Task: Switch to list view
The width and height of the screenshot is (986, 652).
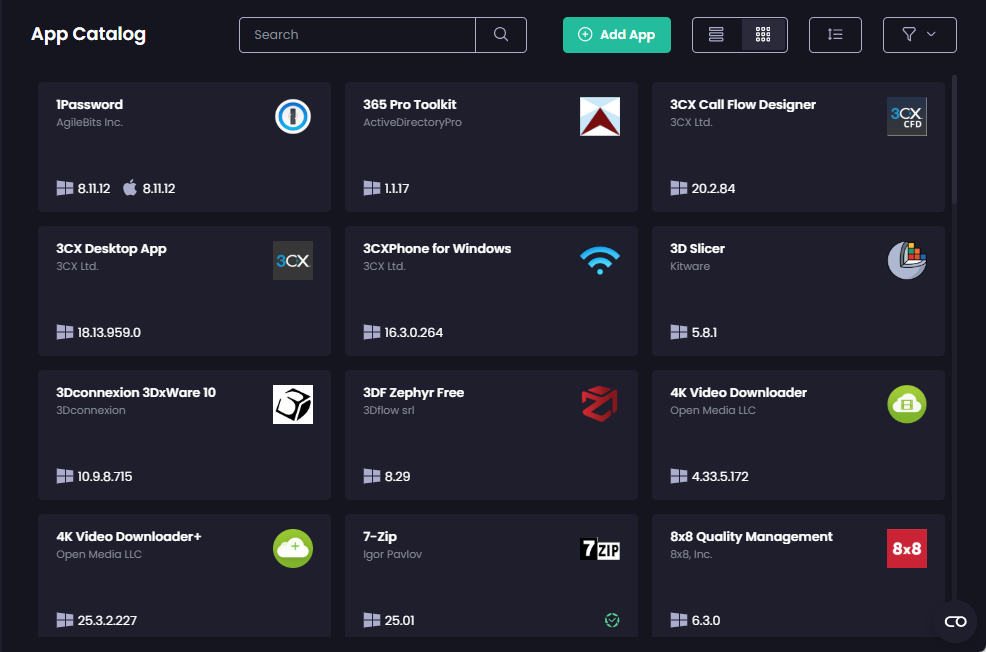Action: [x=716, y=34]
